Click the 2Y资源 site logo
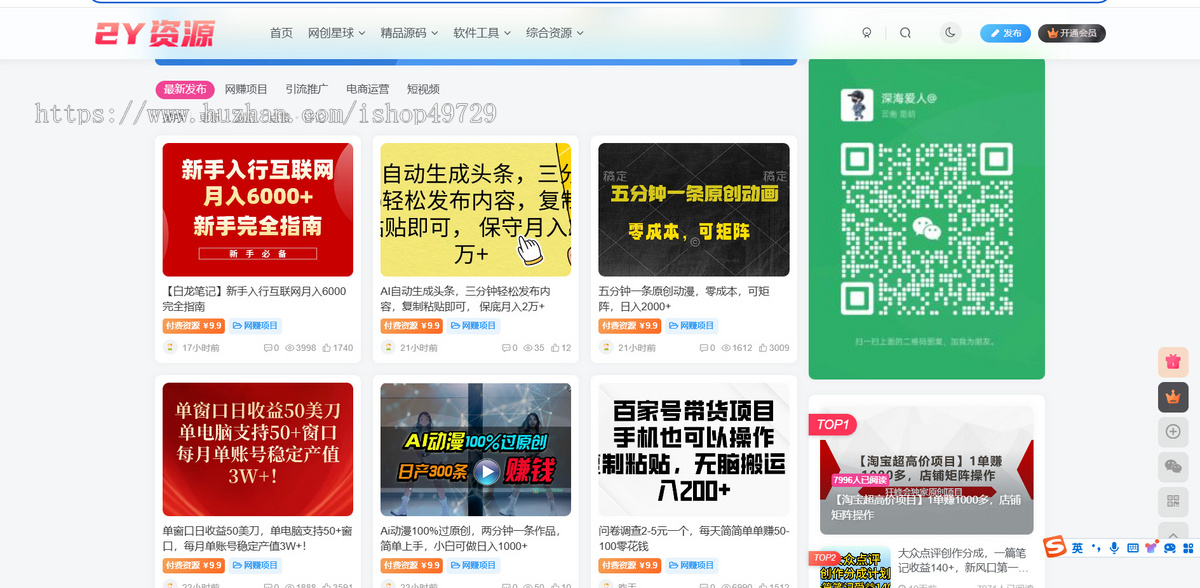 tap(154, 33)
